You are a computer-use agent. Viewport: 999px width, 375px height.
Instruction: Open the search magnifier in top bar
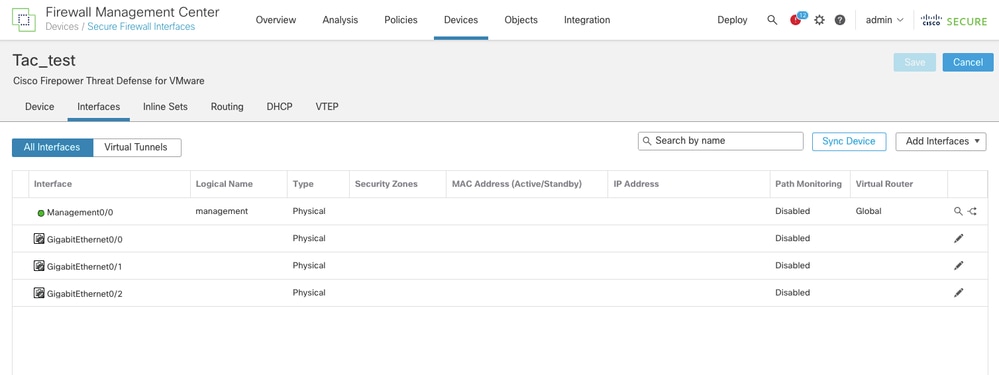(772, 20)
